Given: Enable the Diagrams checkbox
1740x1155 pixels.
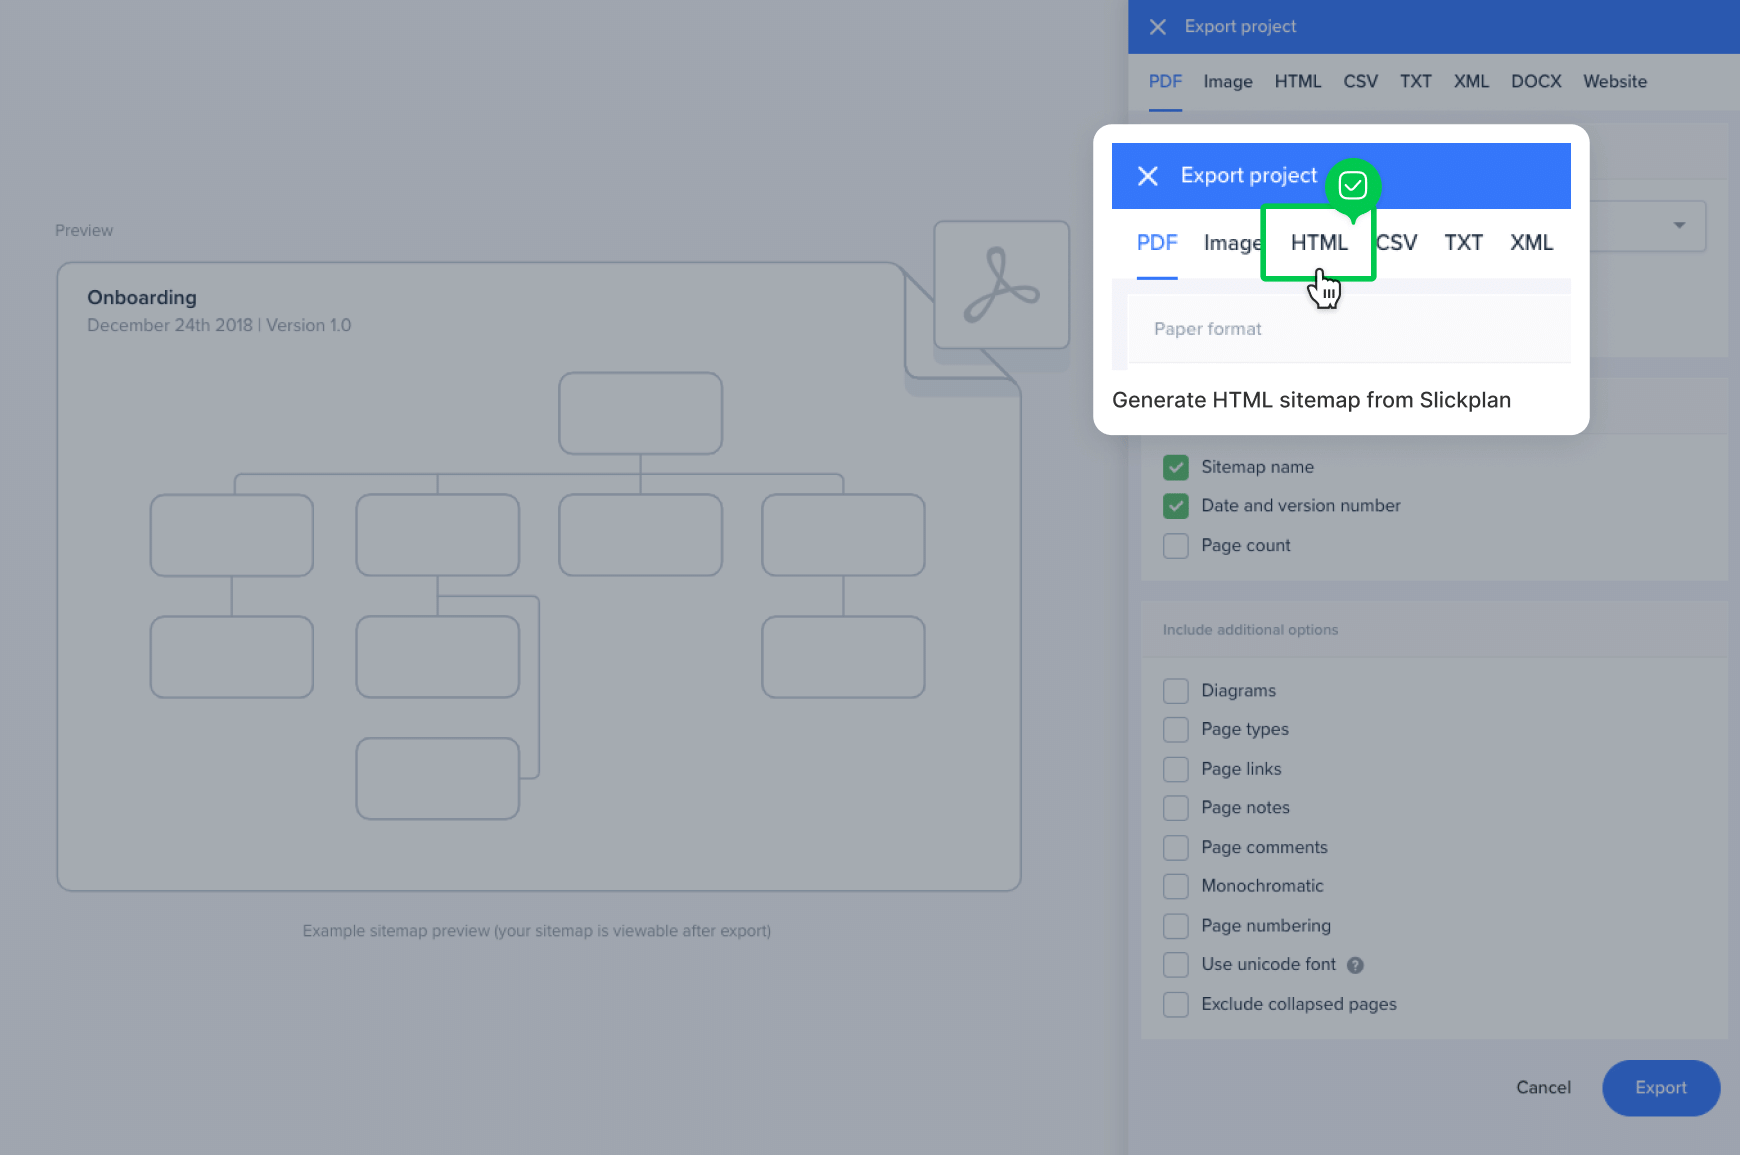Looking at the screenshot, I should pyautogui.click(x=1176, y=691).
